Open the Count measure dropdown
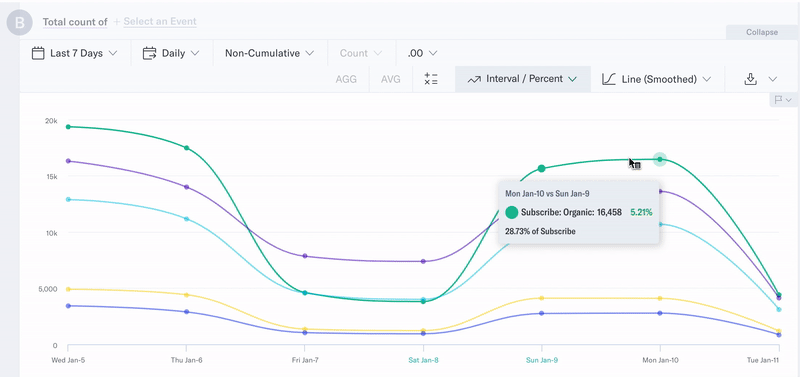This screenshot has width=800, height=377. [361, 53]
